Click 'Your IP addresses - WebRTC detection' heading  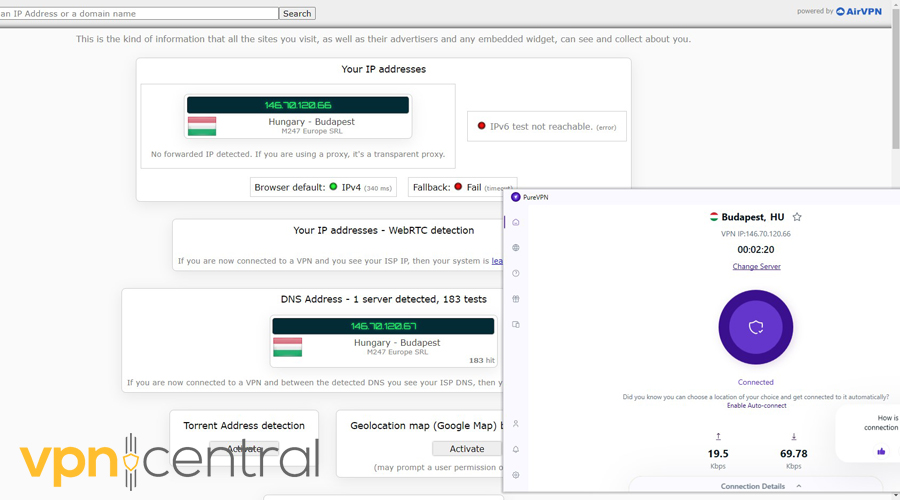point(383,230)
